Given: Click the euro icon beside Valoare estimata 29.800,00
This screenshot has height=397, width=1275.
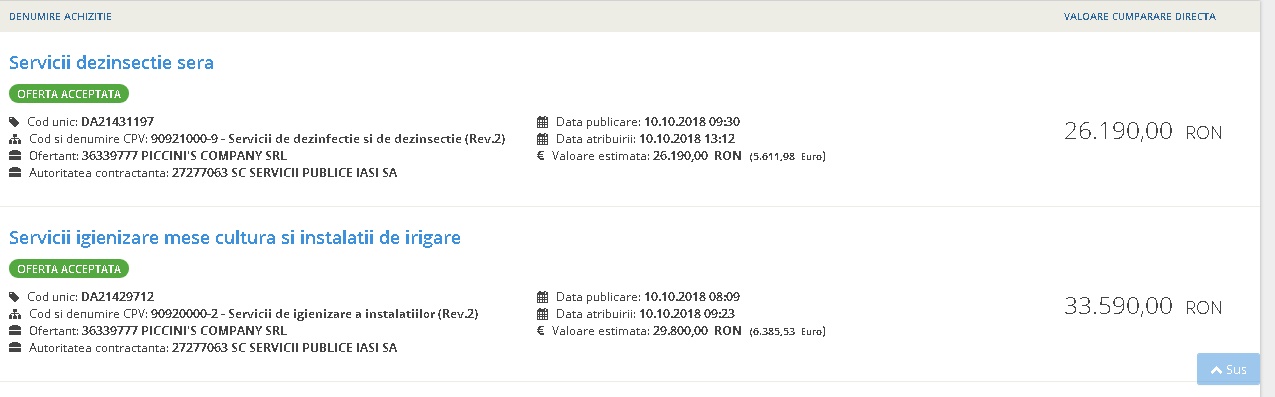Looking at the screenshot, I should pos(541,331).
